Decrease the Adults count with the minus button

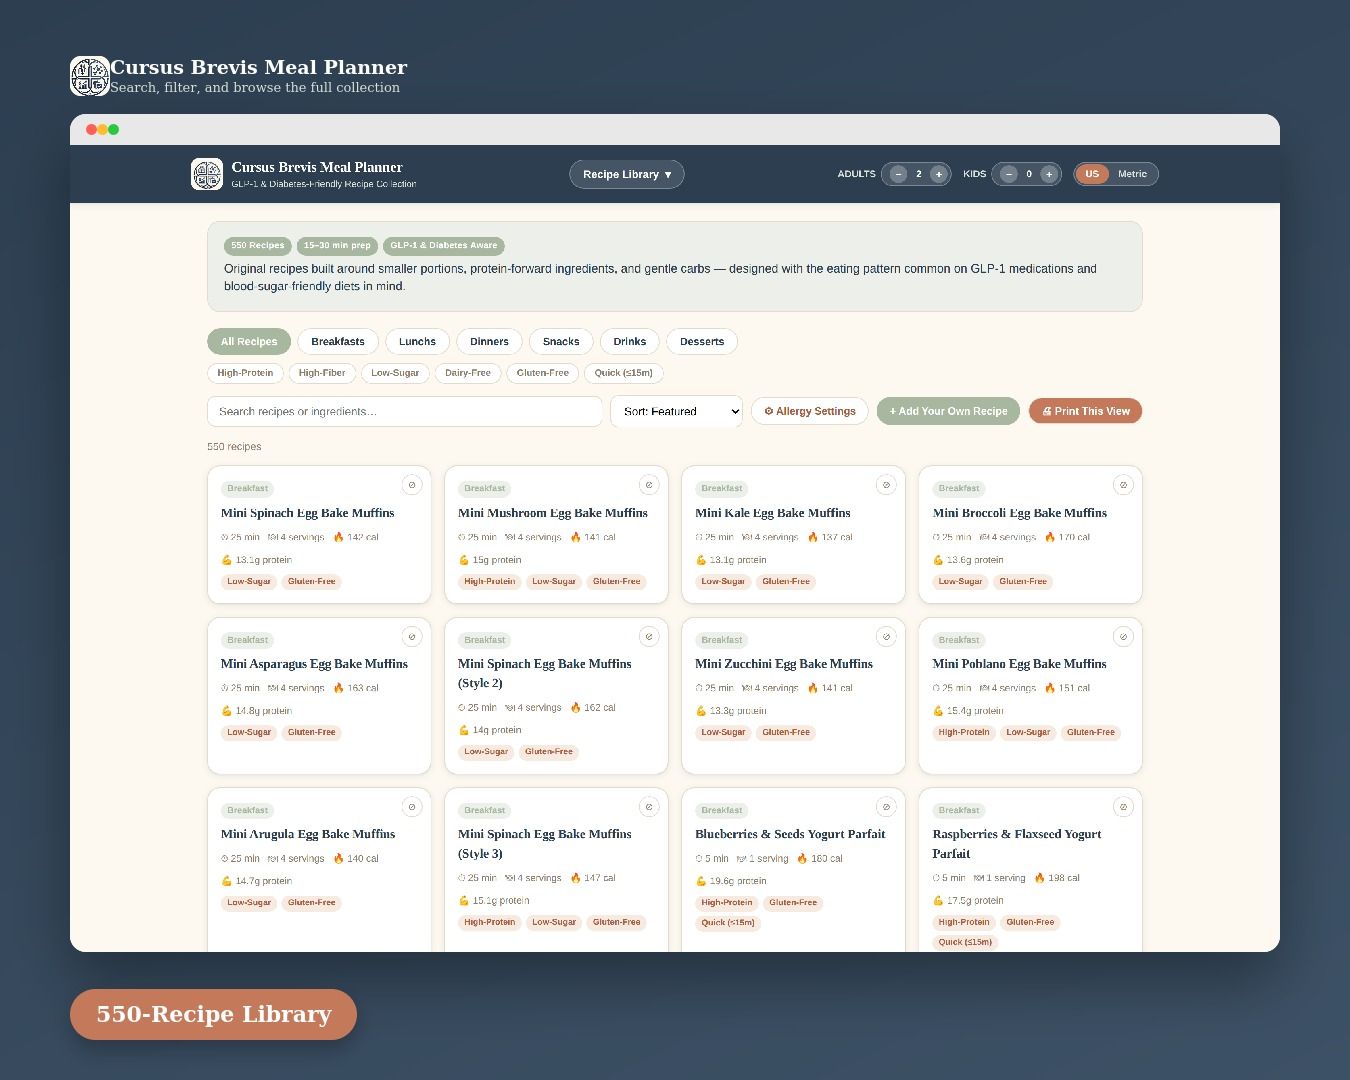click(x=898, y=174)
